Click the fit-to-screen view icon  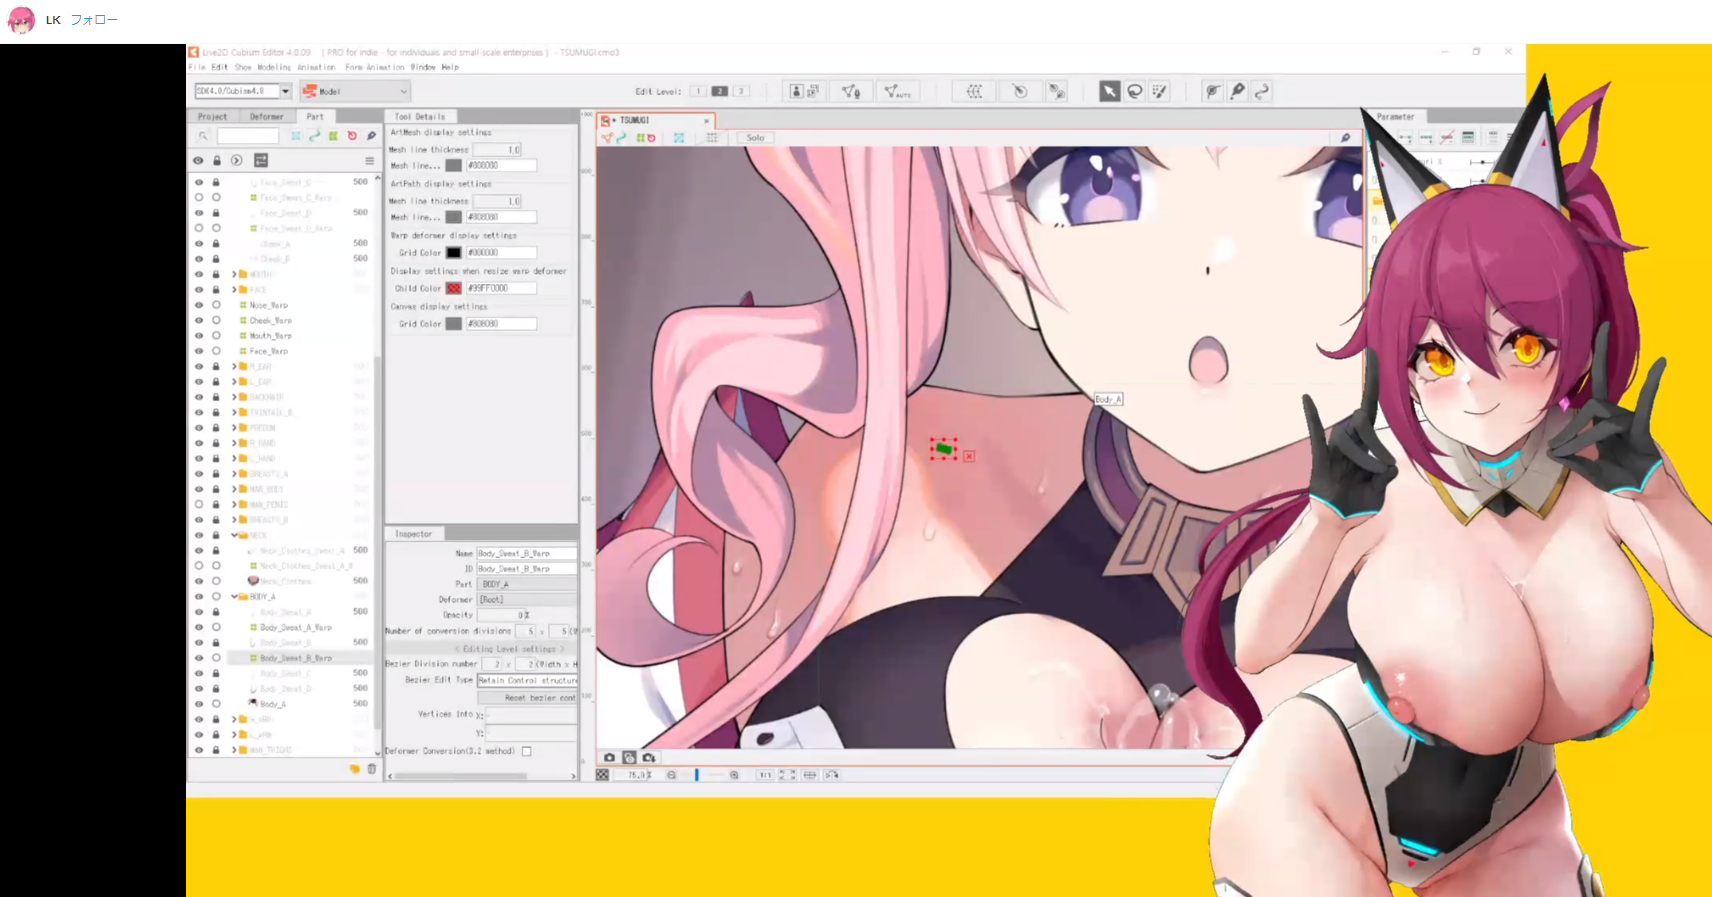pos(787,775)
